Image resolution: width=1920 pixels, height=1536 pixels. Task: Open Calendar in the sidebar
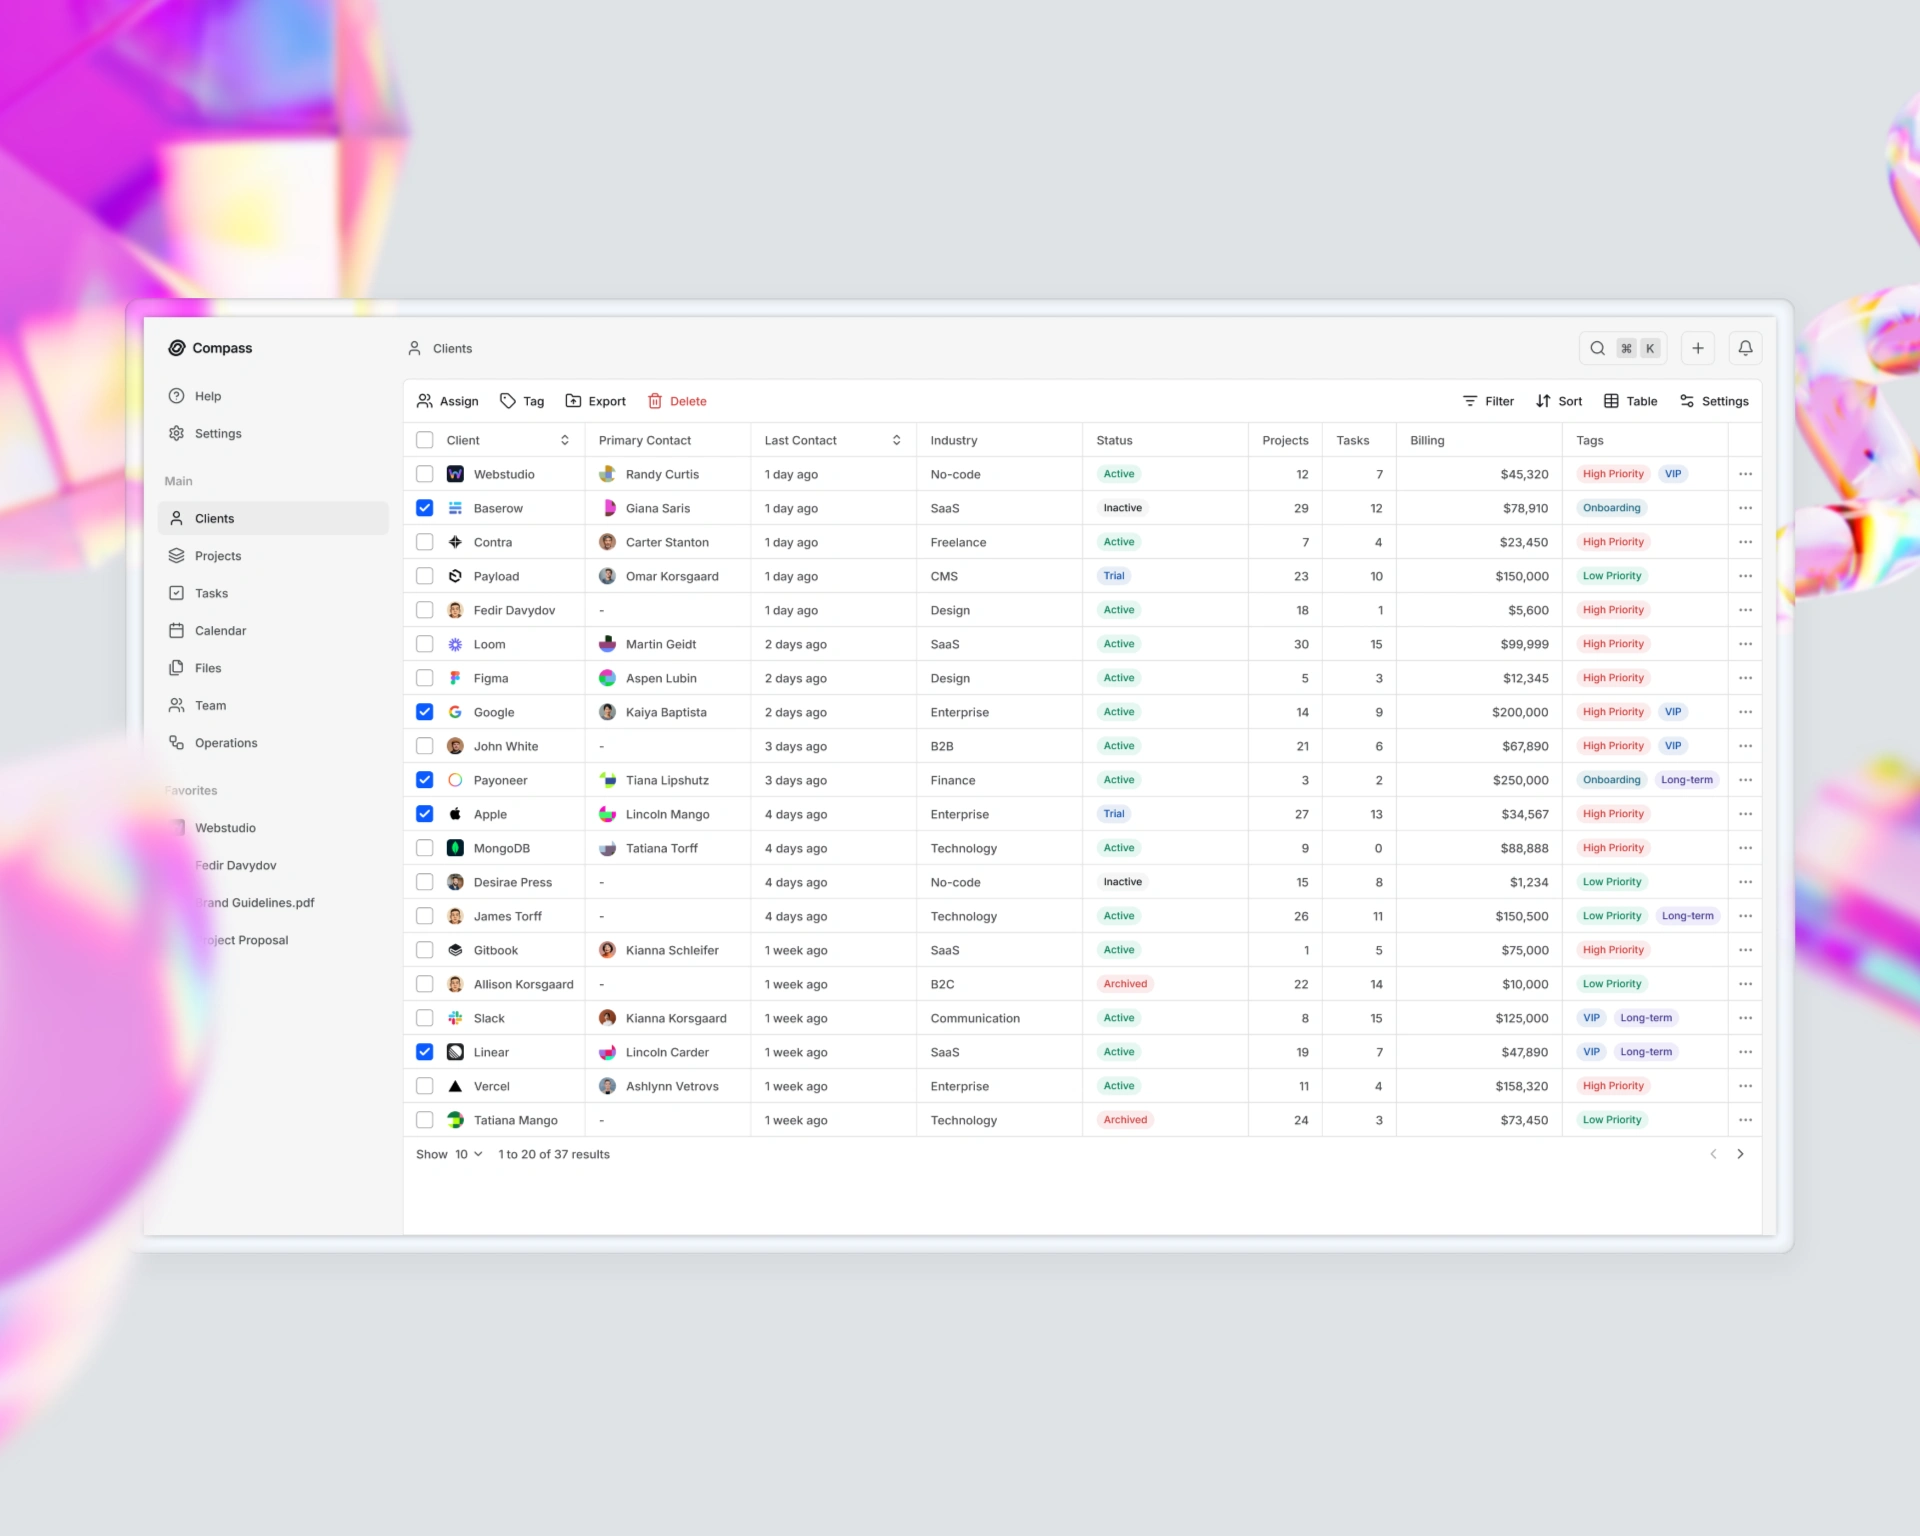click(x=220, y=631)
